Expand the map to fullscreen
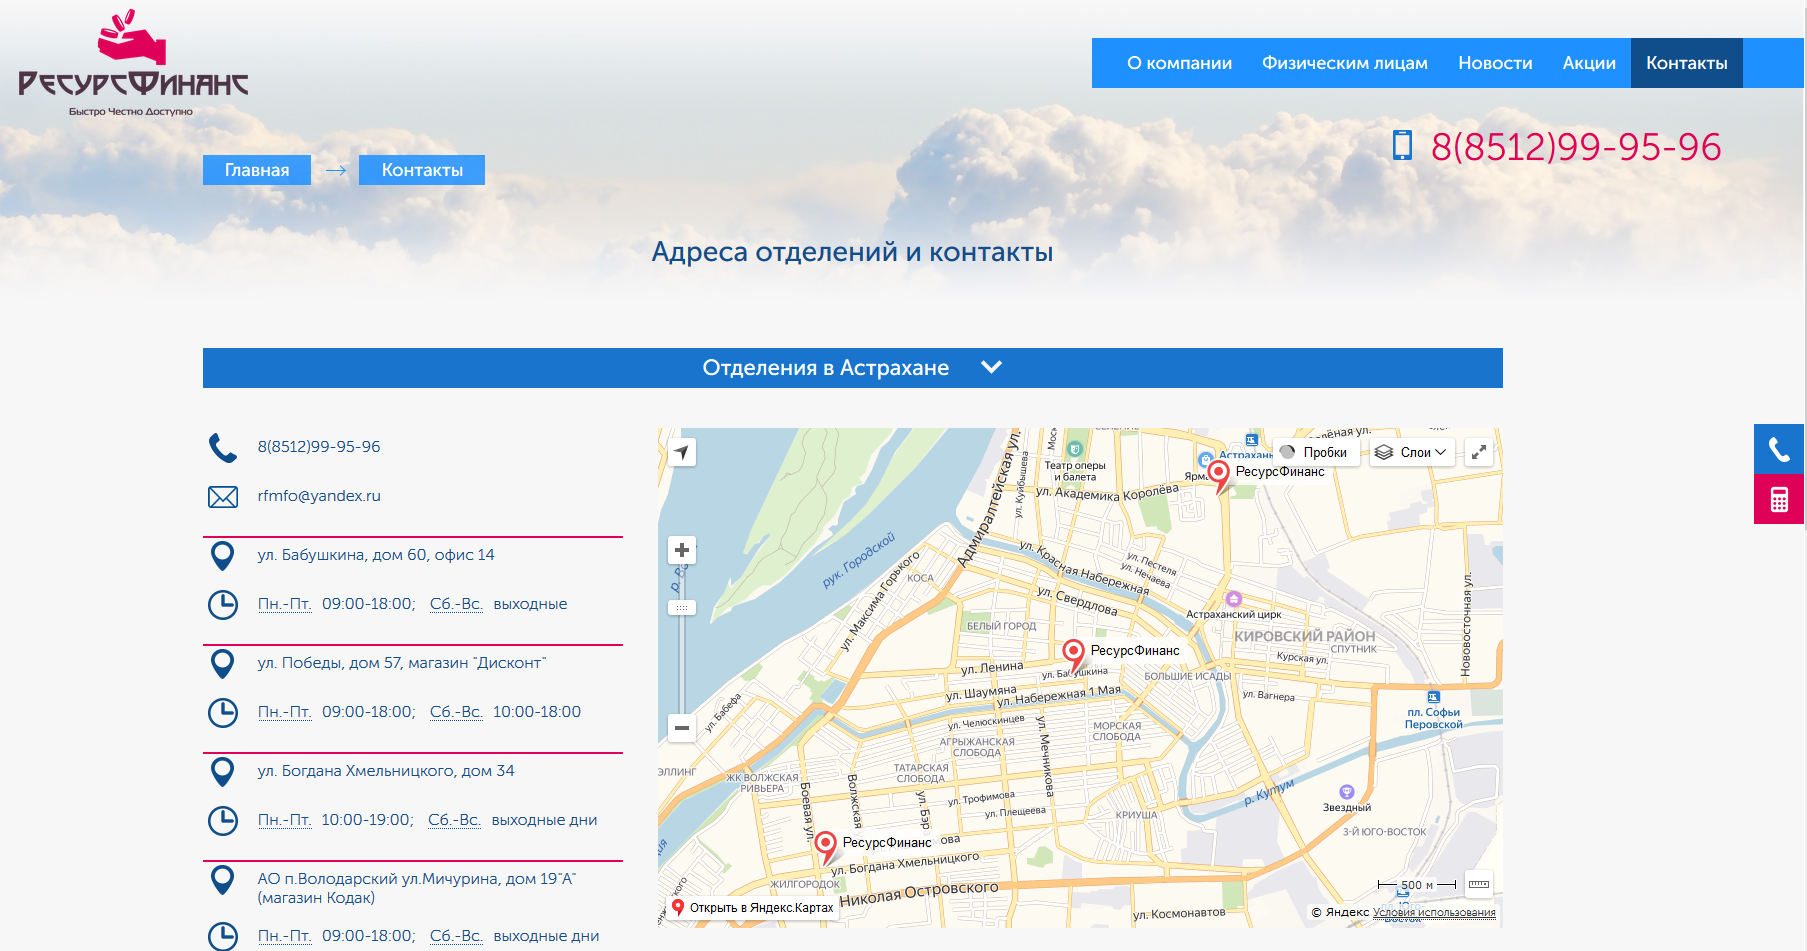 pyautogui.click(x=1479, y=452)
